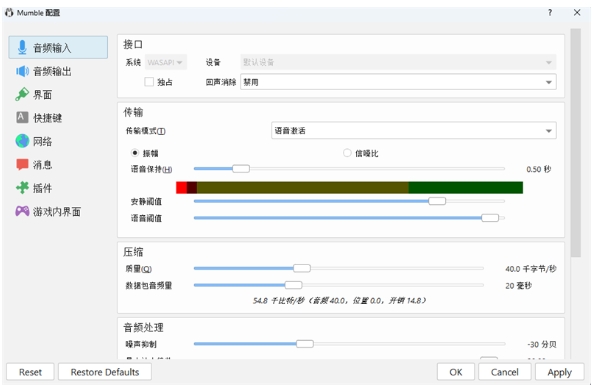592x385 pixels.
Task: Click the speaker icon for 音频输出
Action: pos(22,71)
